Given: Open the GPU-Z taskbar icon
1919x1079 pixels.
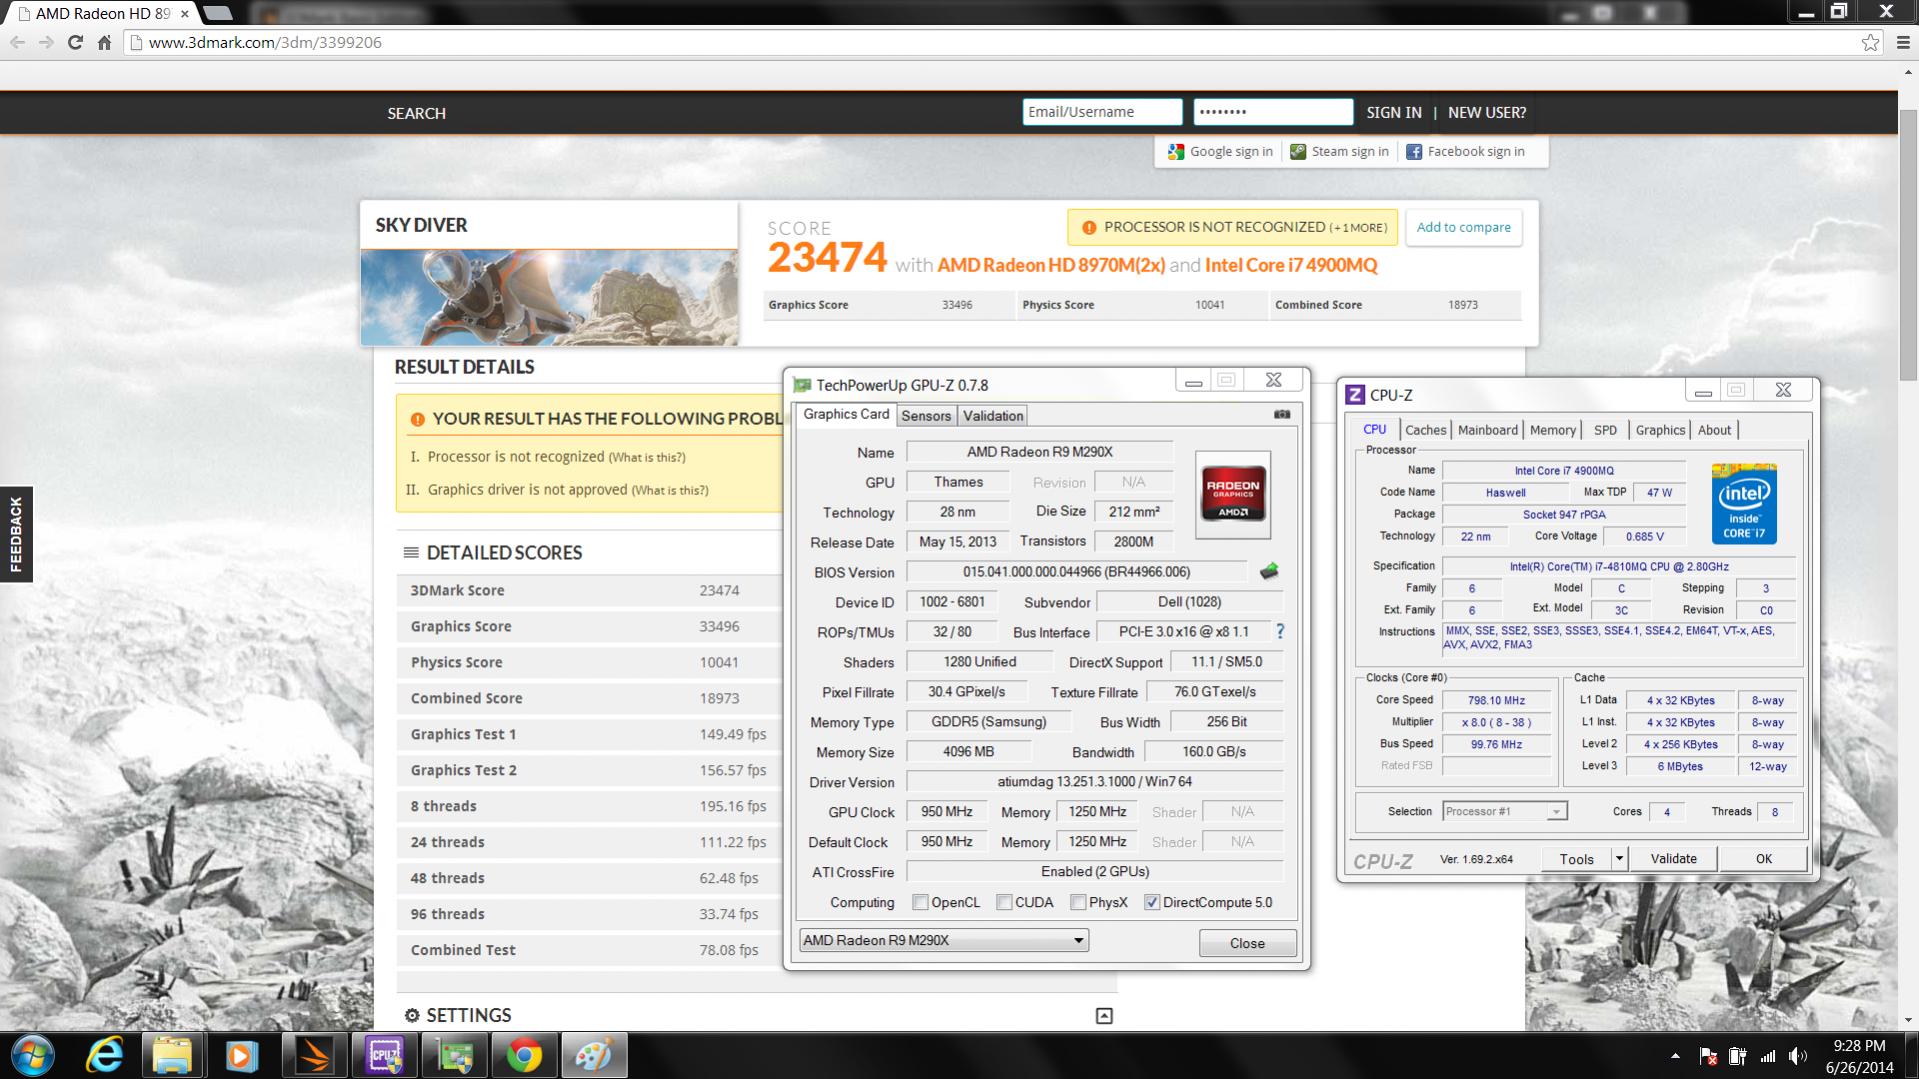Looking at the screenshot, I should coord(455,1055).
